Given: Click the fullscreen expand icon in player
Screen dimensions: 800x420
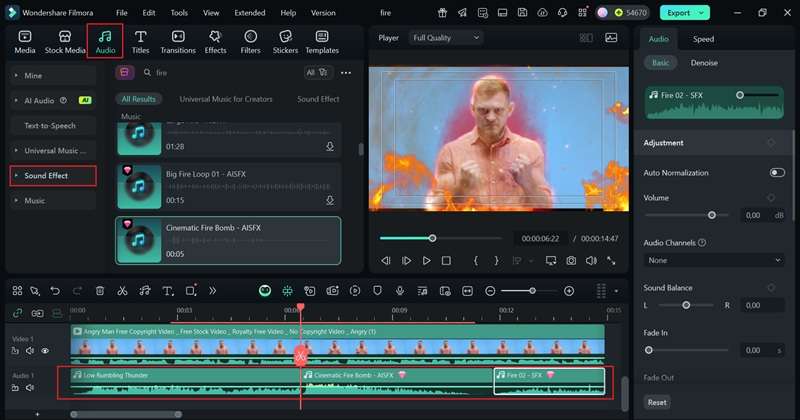Looking at the screenshot, I should 611,261.
